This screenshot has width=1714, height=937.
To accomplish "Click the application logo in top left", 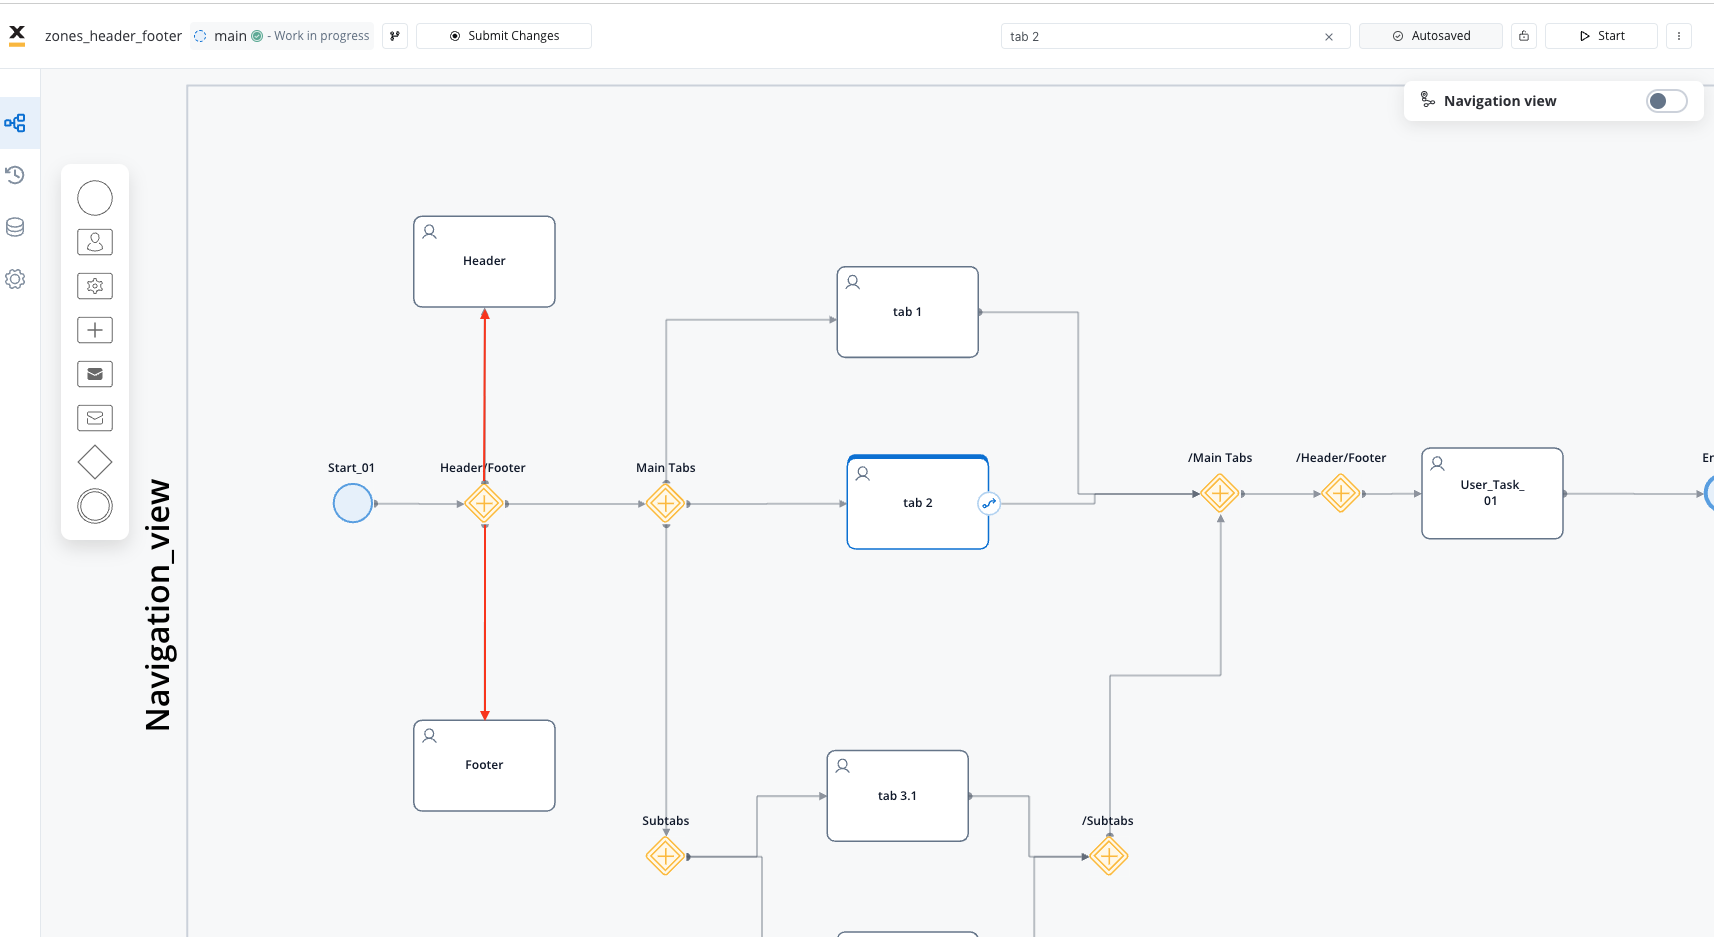I will click(17, 36).
